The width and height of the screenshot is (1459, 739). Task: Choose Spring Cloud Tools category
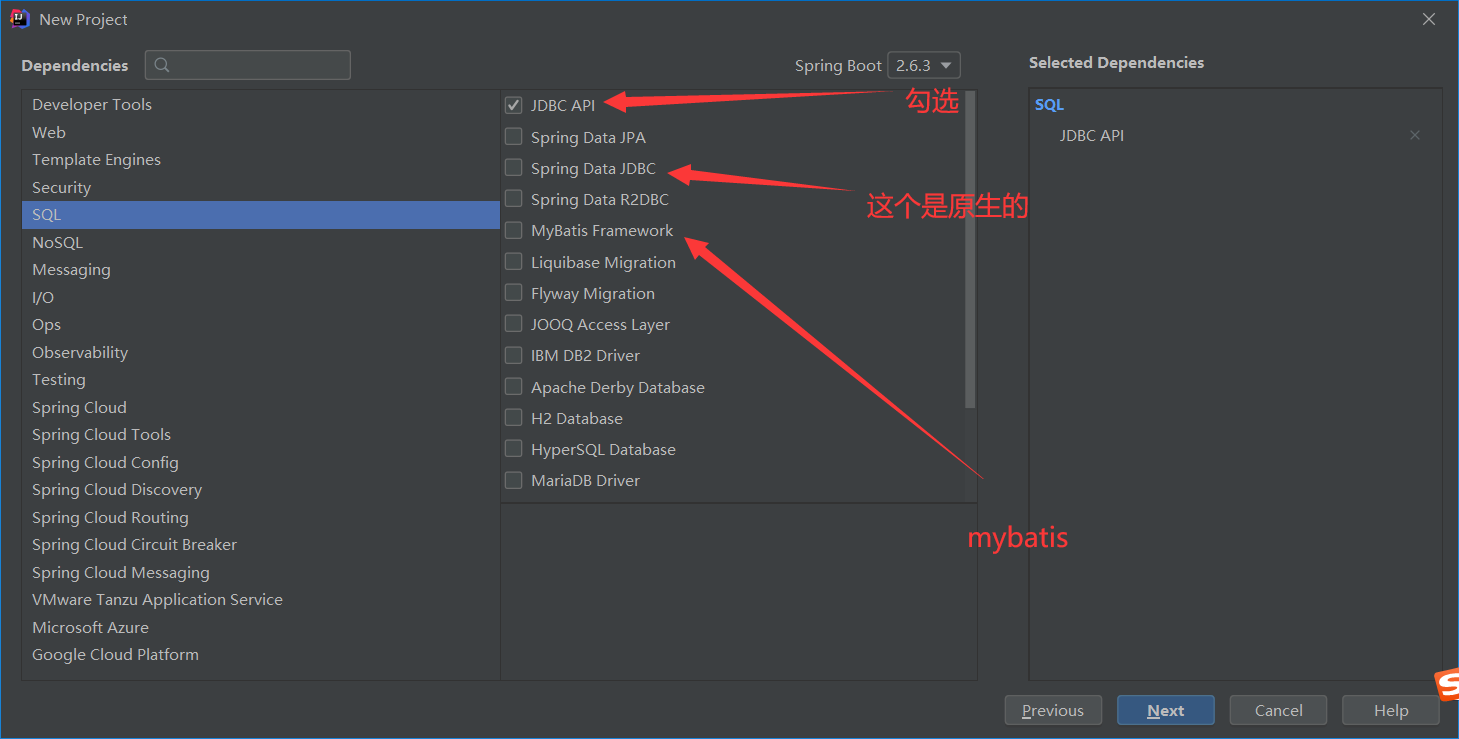(x=260, y=434)
